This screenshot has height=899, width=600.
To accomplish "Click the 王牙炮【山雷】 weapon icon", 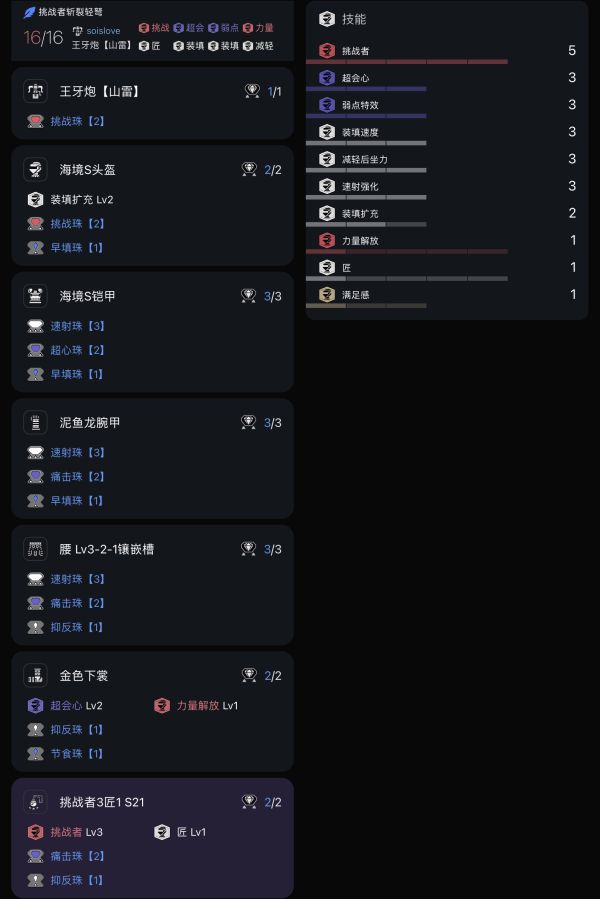I will tap(36, 91).
